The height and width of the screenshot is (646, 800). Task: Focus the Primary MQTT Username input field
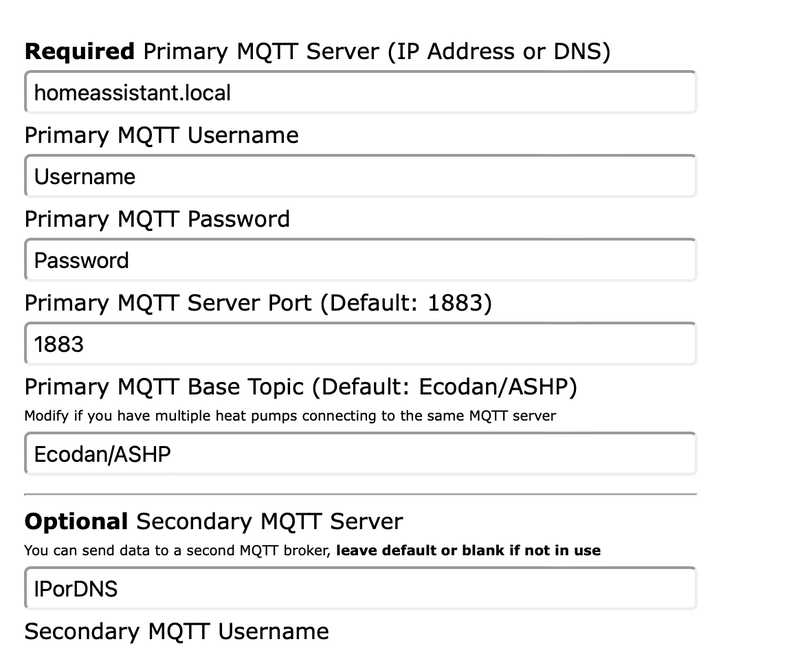tap(360, 177)
